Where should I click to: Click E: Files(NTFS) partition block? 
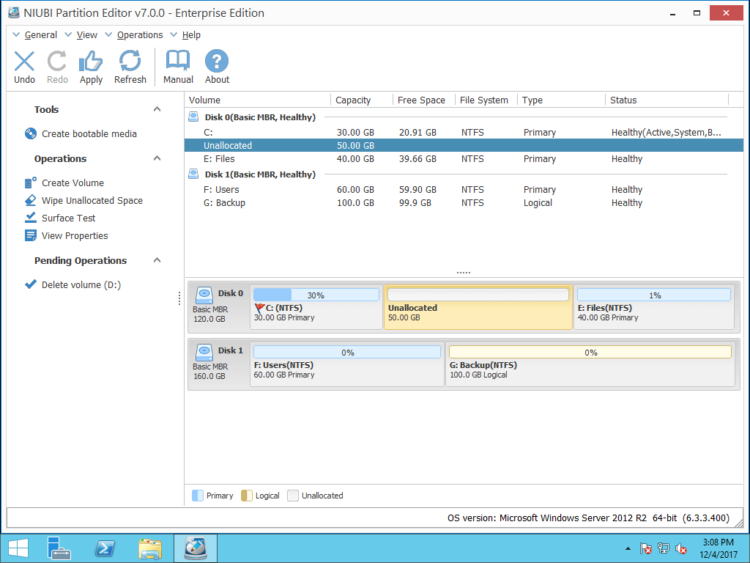click(654, 308)
